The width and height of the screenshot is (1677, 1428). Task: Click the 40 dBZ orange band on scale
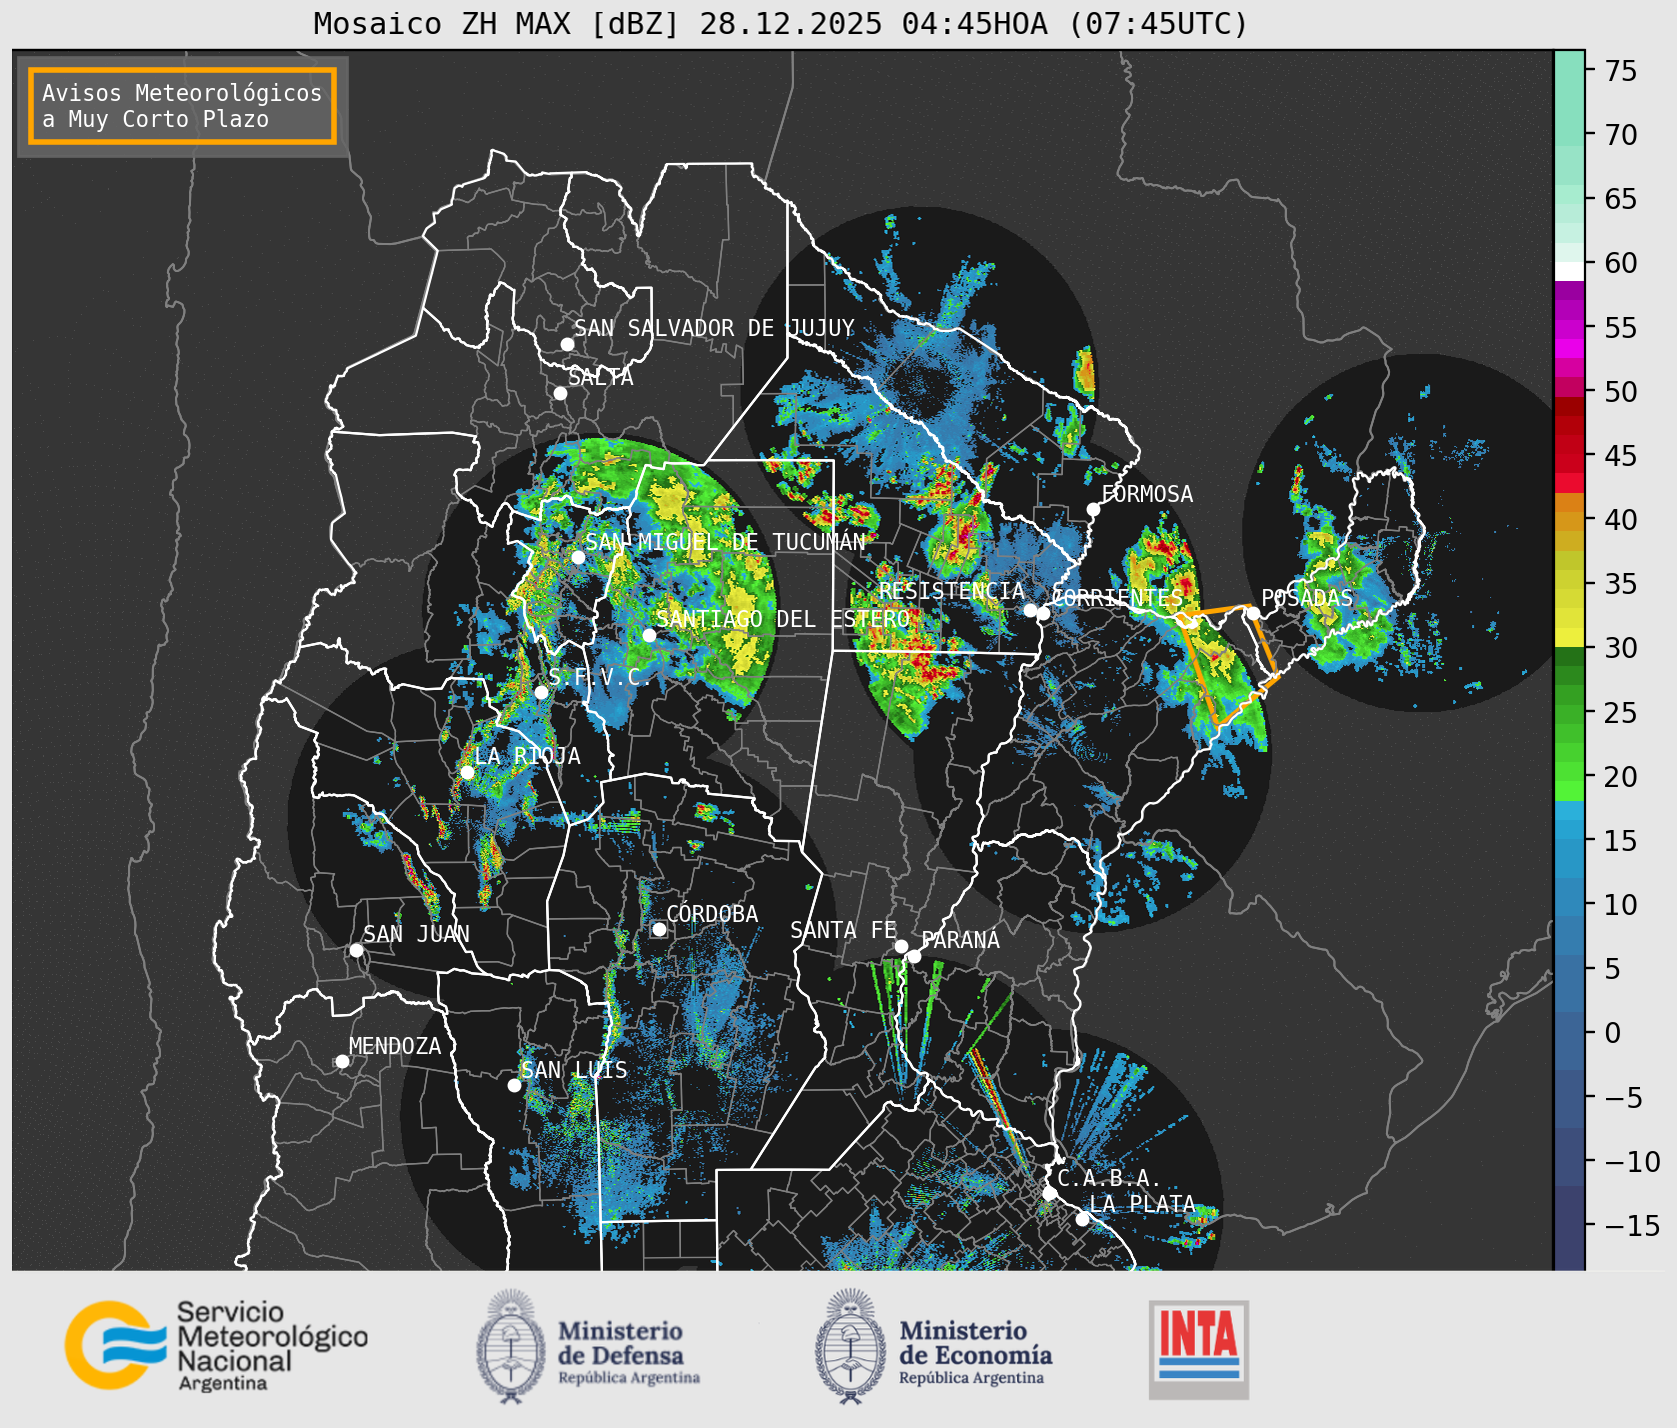tap(1570, 521)
